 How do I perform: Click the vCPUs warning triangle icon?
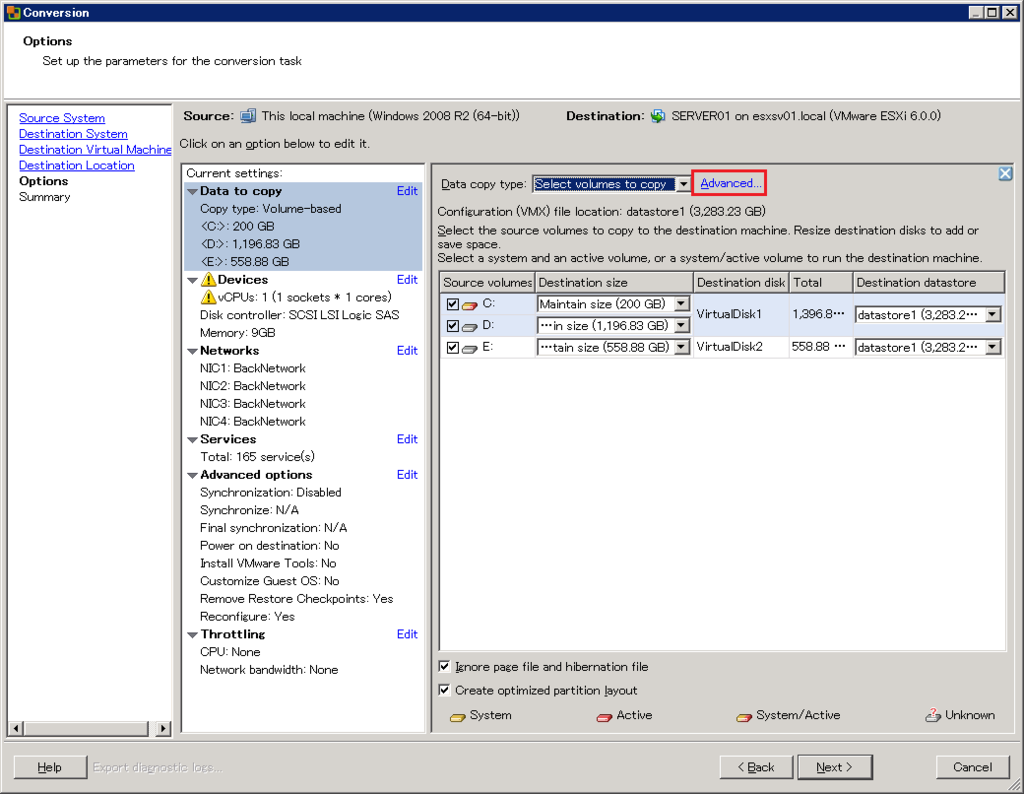[208, 297]
